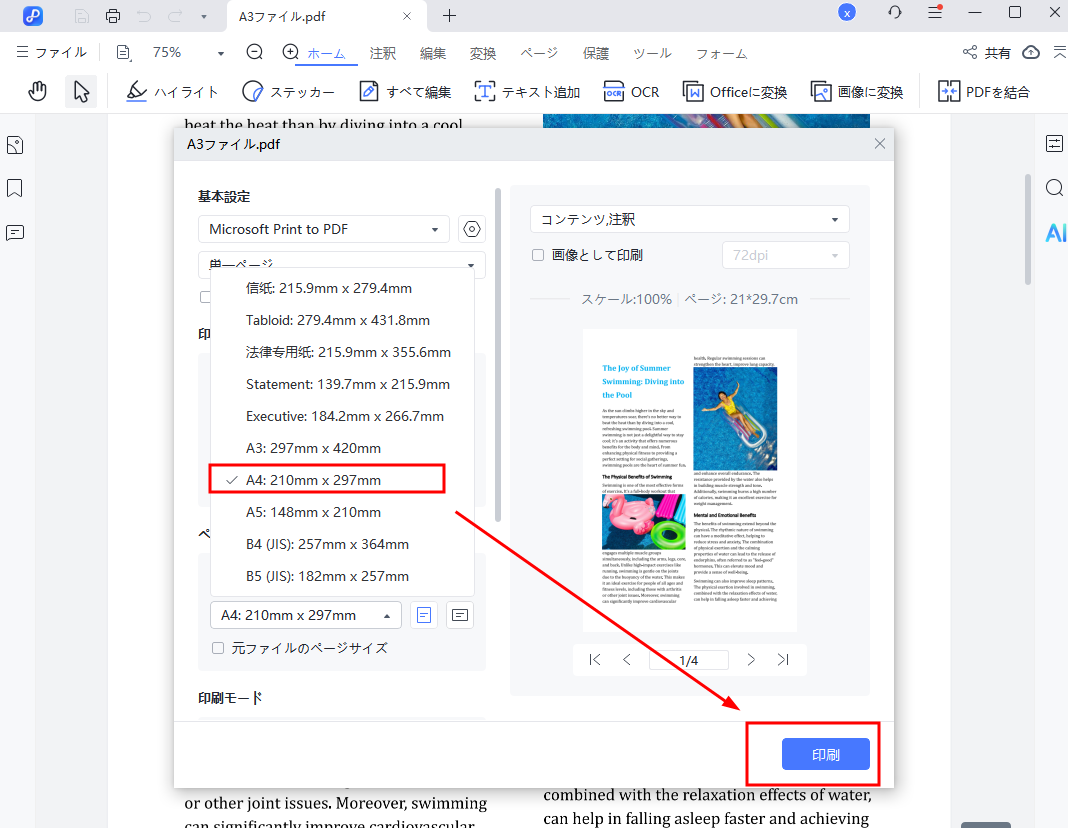Expand the コンテンツ,注釈 dropdown
The width and height of the screenshot is (1068, 828).
(x=689, y=219)
